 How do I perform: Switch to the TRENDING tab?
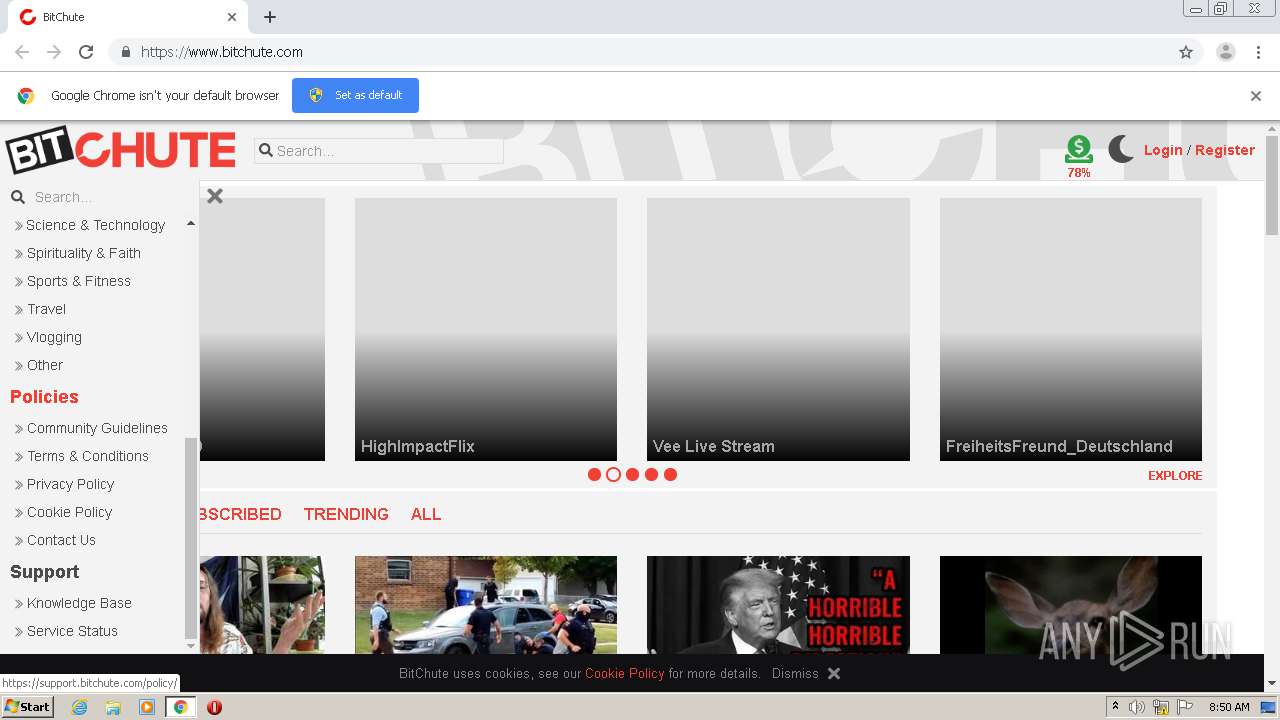point(346,514)
